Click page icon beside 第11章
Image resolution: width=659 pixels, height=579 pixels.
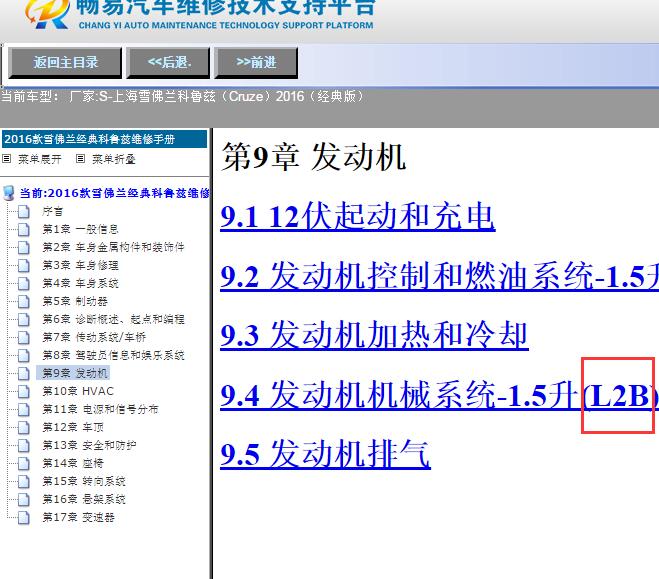pyautogui.click(x=24, y=409)
